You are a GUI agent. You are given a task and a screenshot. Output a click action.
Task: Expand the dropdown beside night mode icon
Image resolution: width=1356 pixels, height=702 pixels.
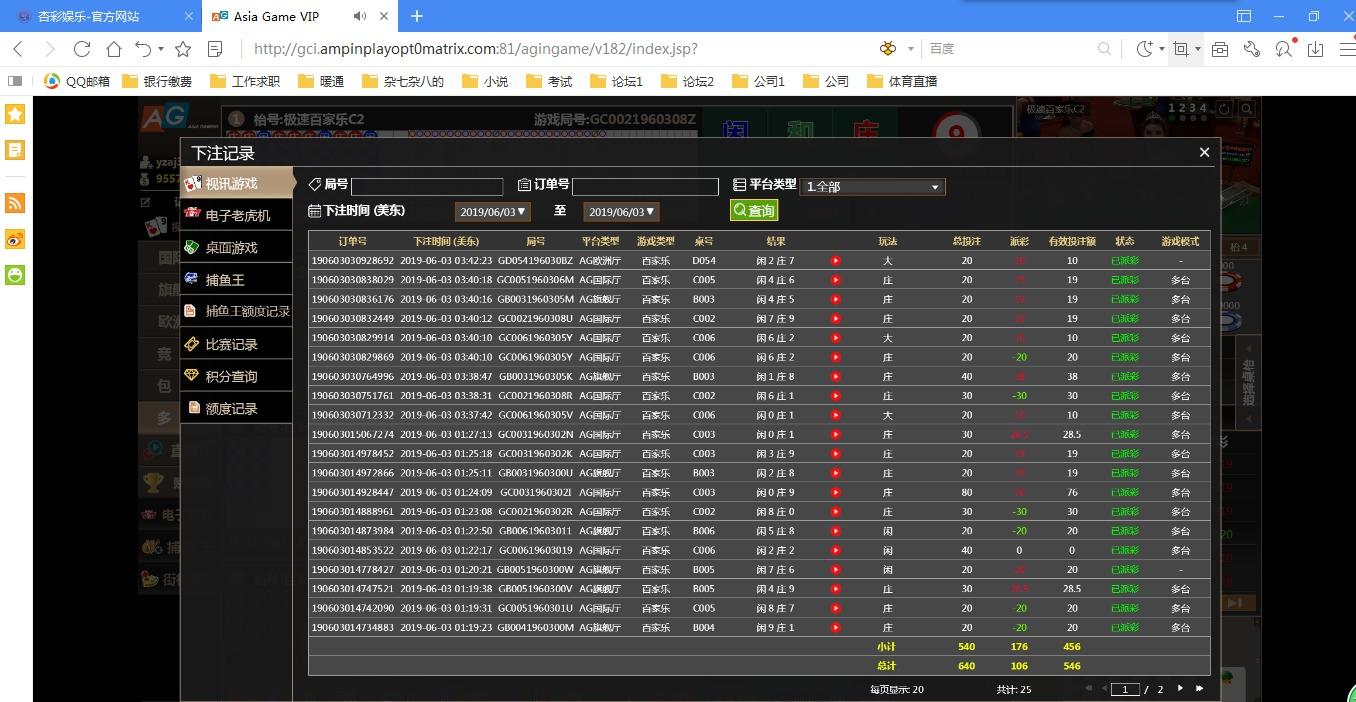[1161, 49]
